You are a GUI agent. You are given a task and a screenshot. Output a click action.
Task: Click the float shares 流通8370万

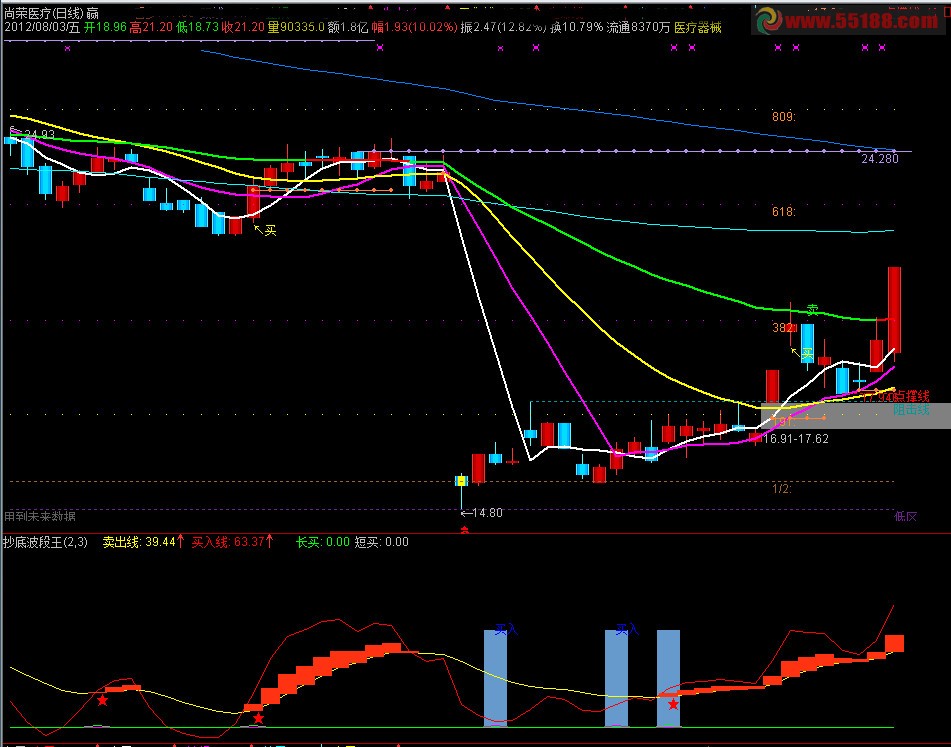pyautogui.click(x=638, y=28)
